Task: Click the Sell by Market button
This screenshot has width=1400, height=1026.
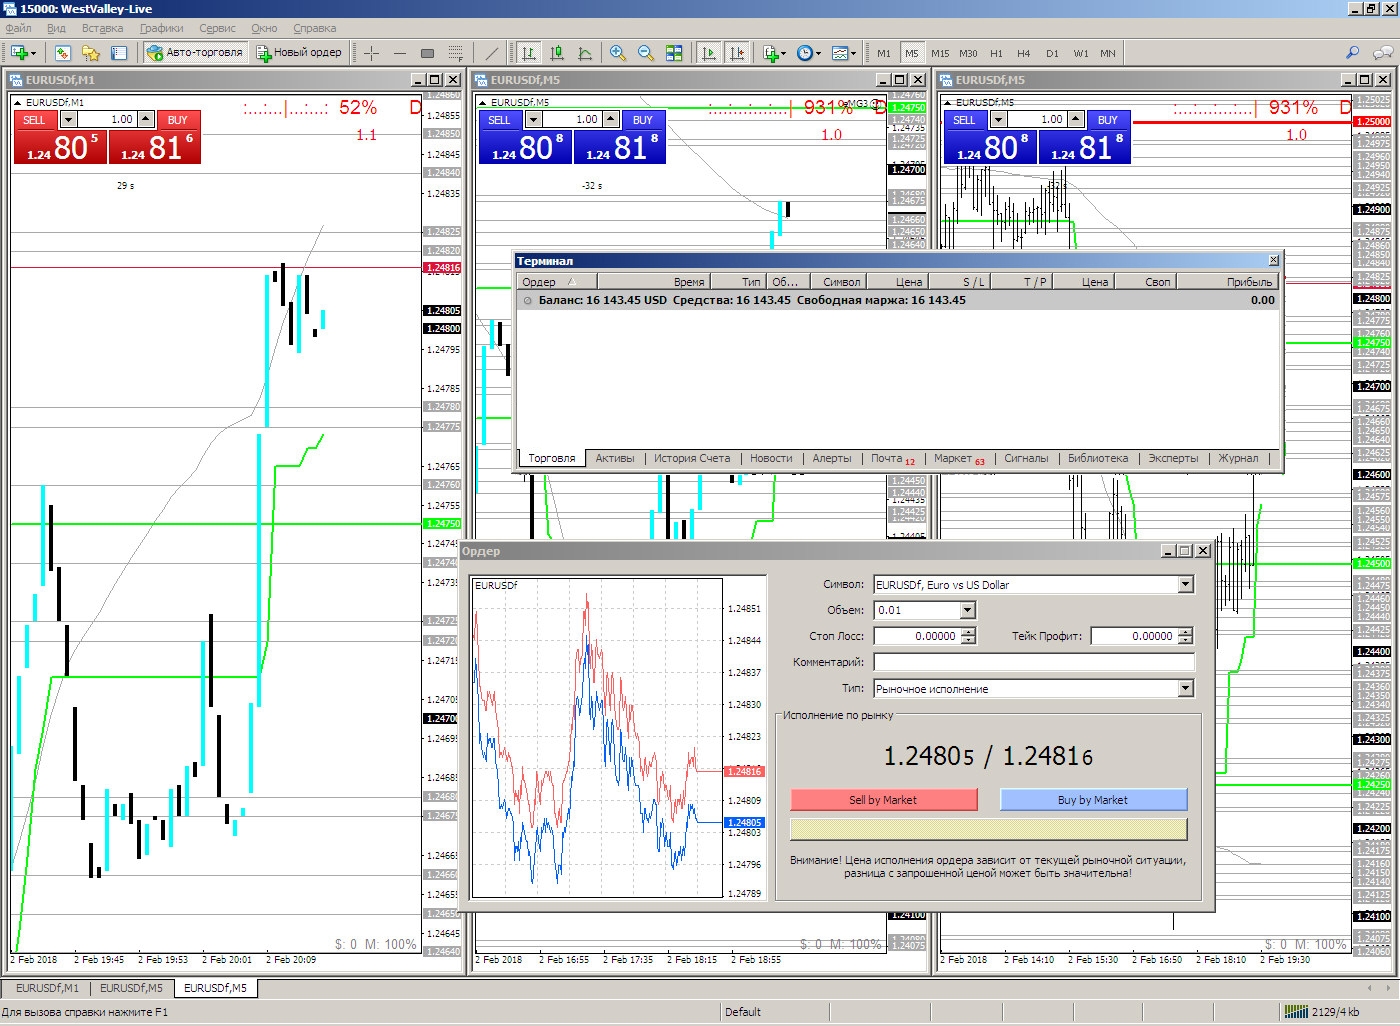Action: pyautogui.click(x=883, y=800)
